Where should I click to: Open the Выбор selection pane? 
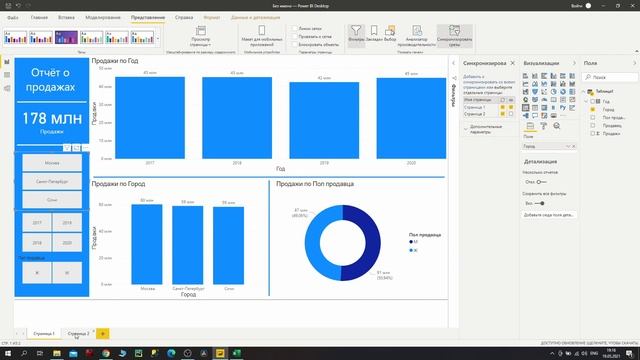point(390,33)
